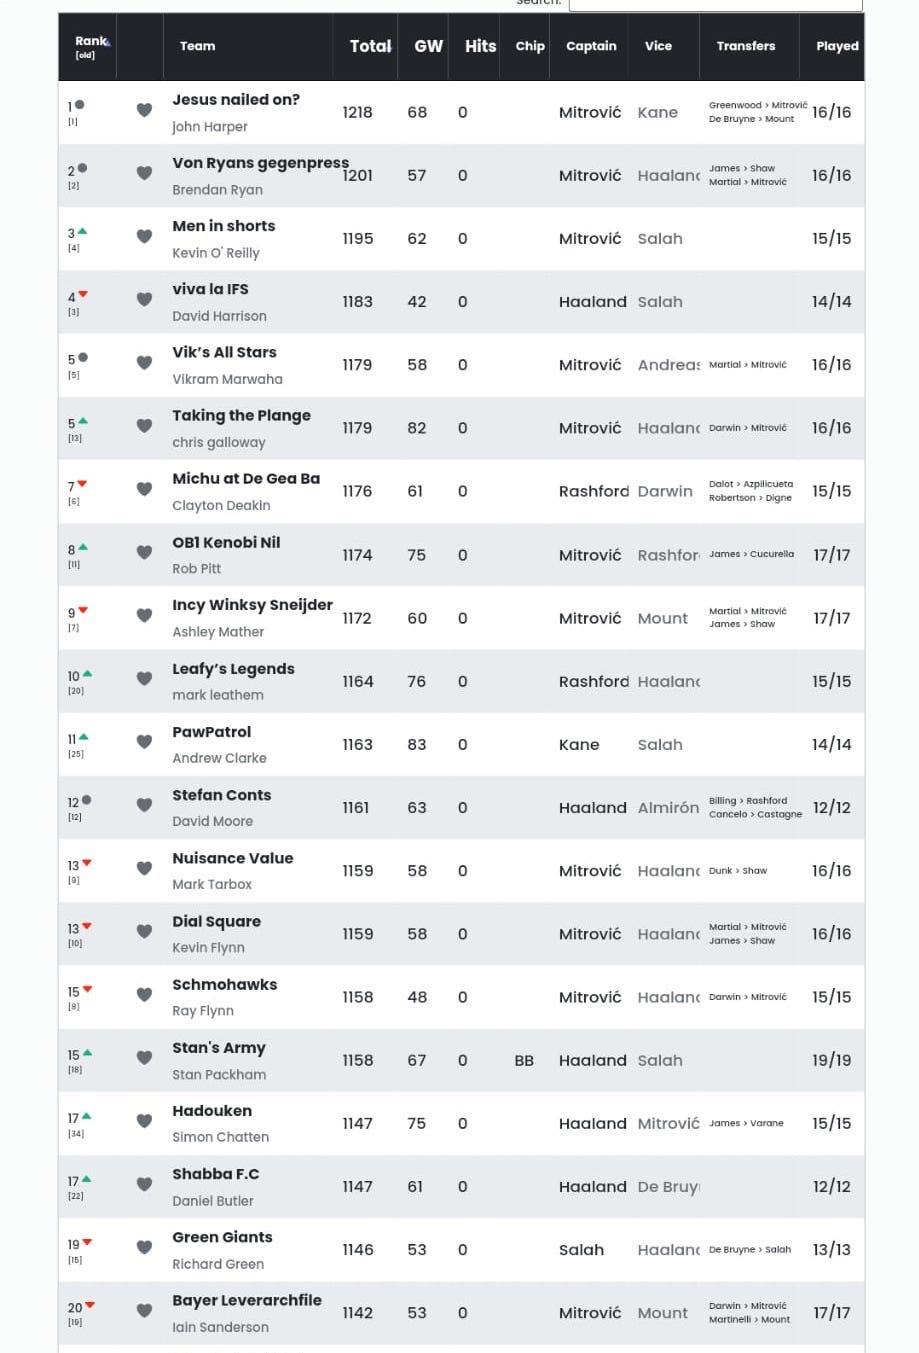Click heart icon next to Vik's All Stars
Image resolution: width=919 pixels, height=1353 pixels.
coord(144,363)
